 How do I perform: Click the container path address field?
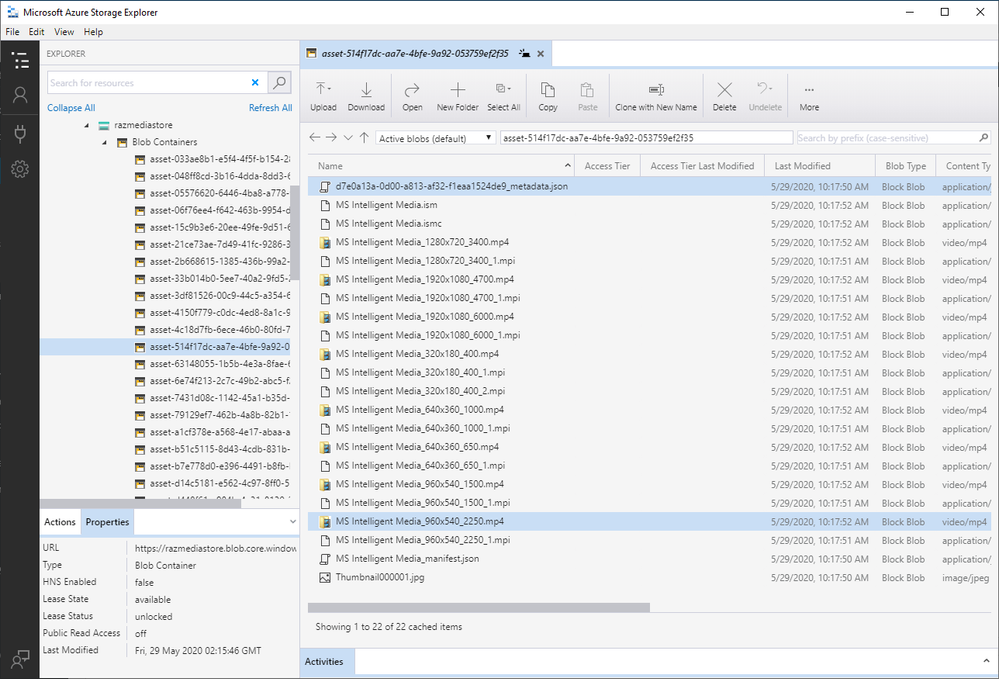tap(646, 138)
